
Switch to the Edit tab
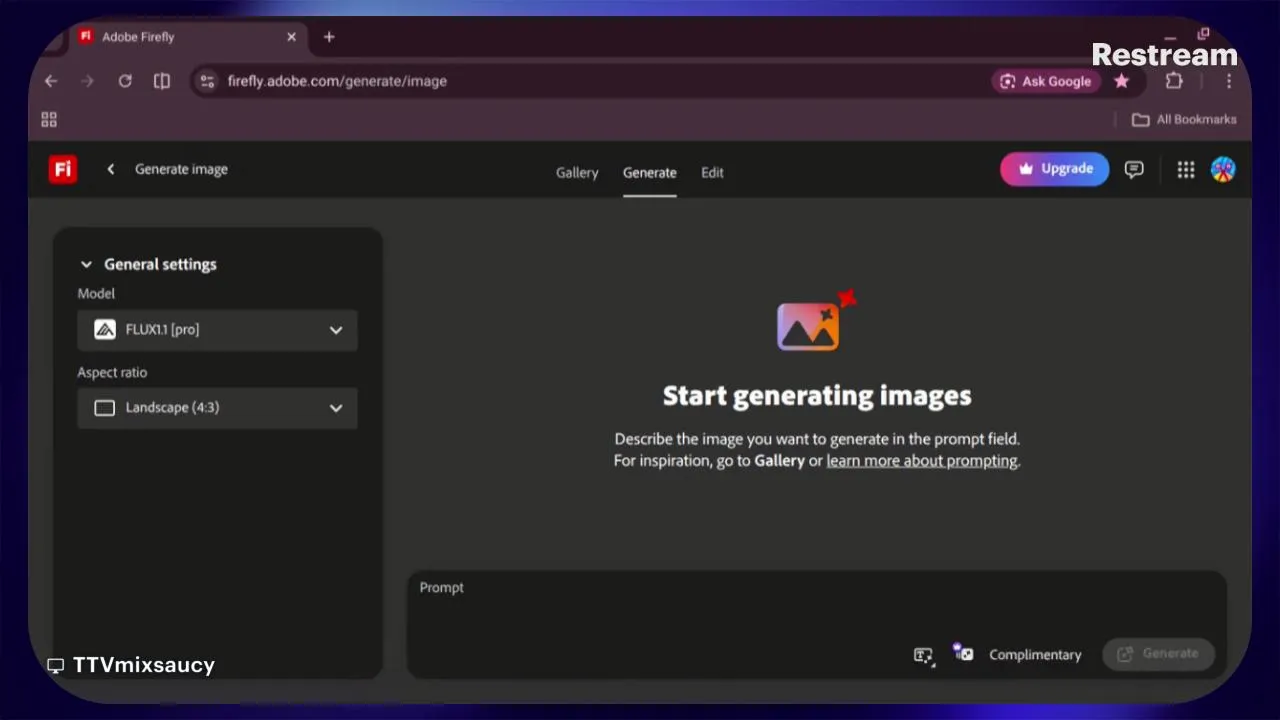tap(712, 172)
